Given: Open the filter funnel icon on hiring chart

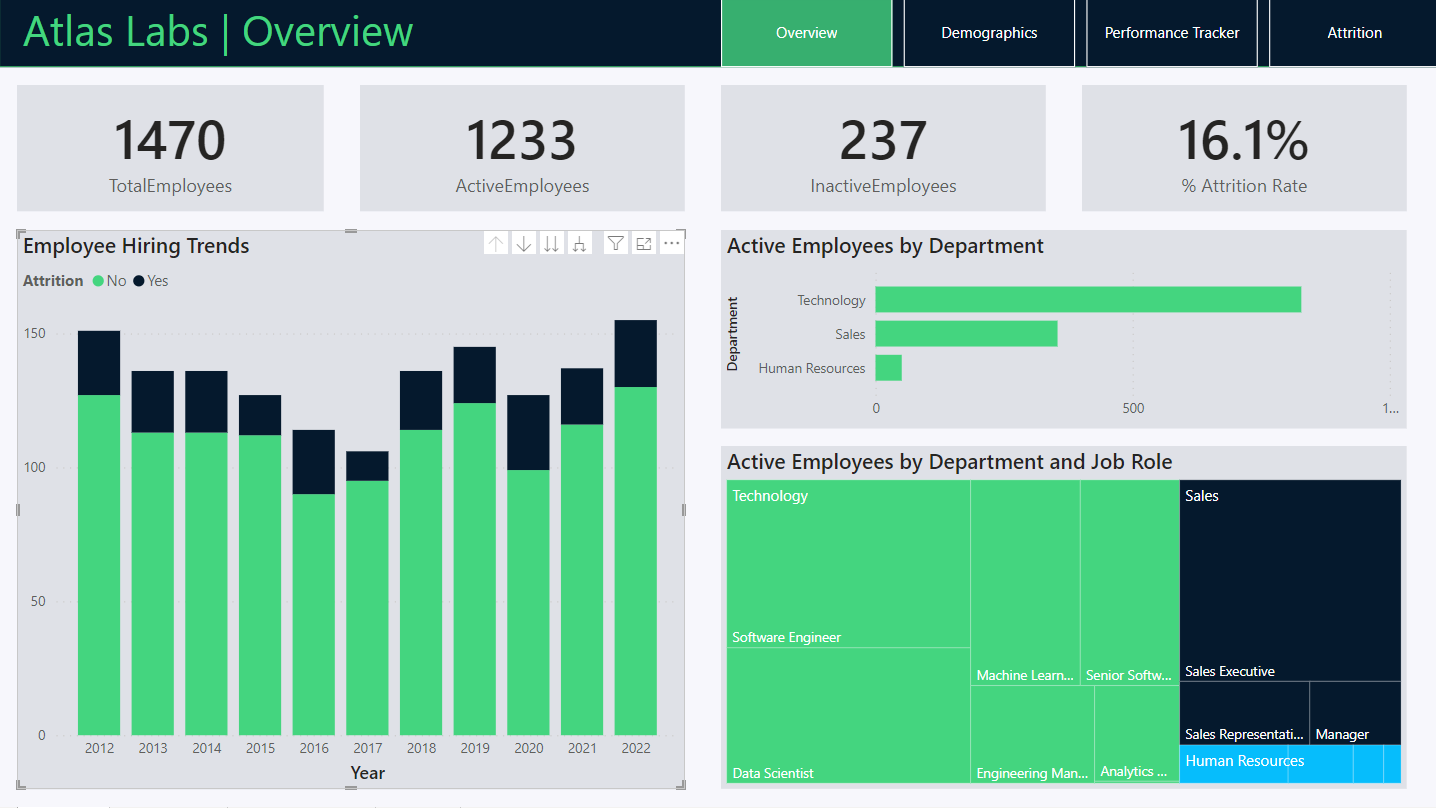Looking at the screenshot, I should (616, 244).
